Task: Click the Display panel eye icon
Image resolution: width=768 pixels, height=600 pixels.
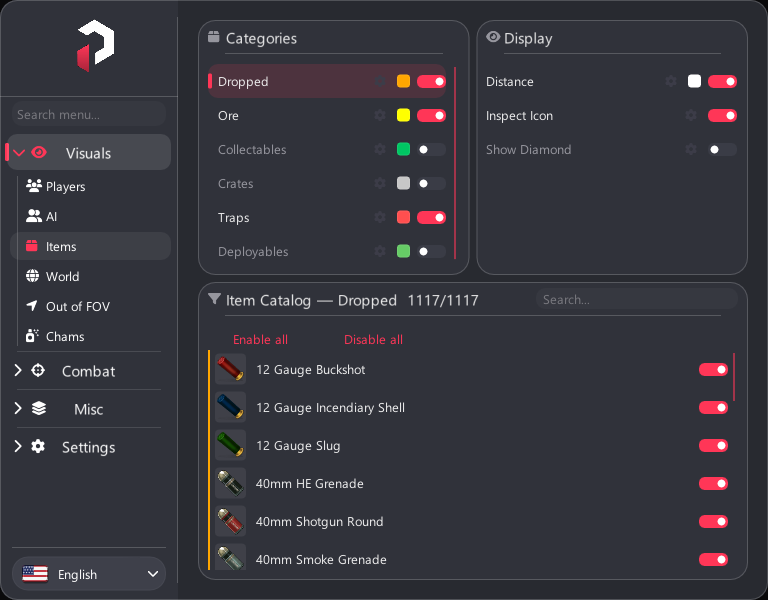Action: 493,37
